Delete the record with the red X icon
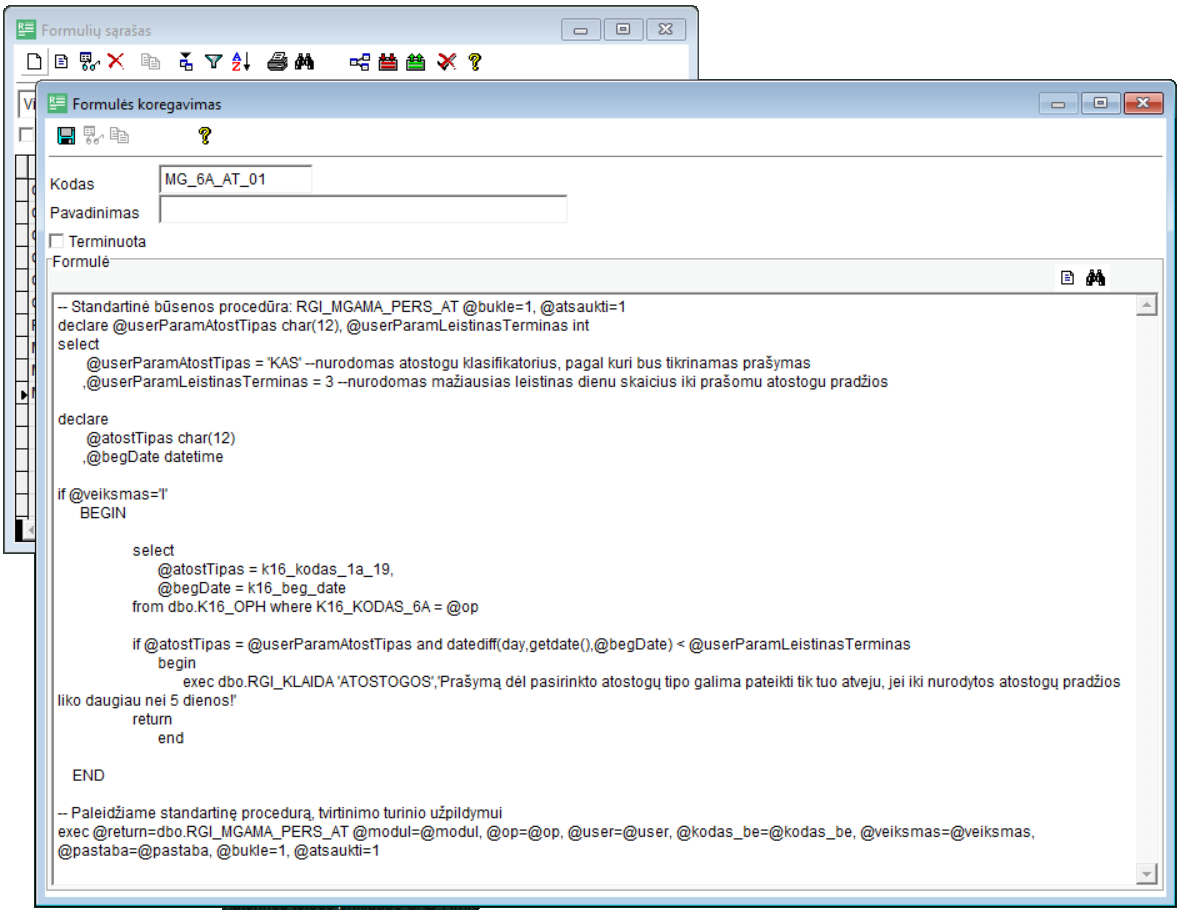This screenshot has width=1179, height=910. (x=116, y=62)
